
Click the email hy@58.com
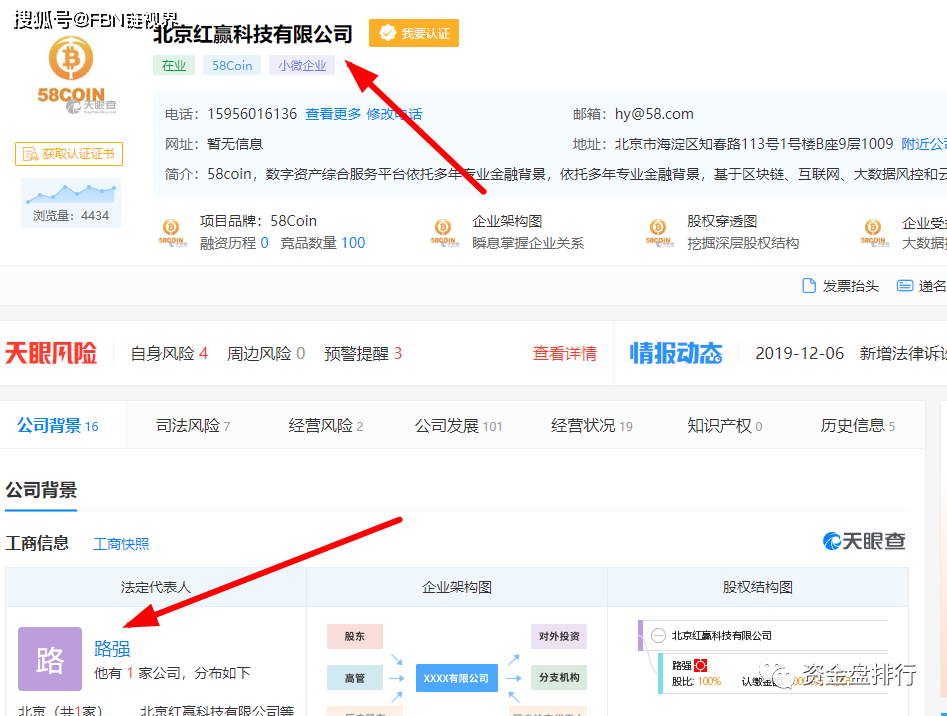click(x=654, y=114)
